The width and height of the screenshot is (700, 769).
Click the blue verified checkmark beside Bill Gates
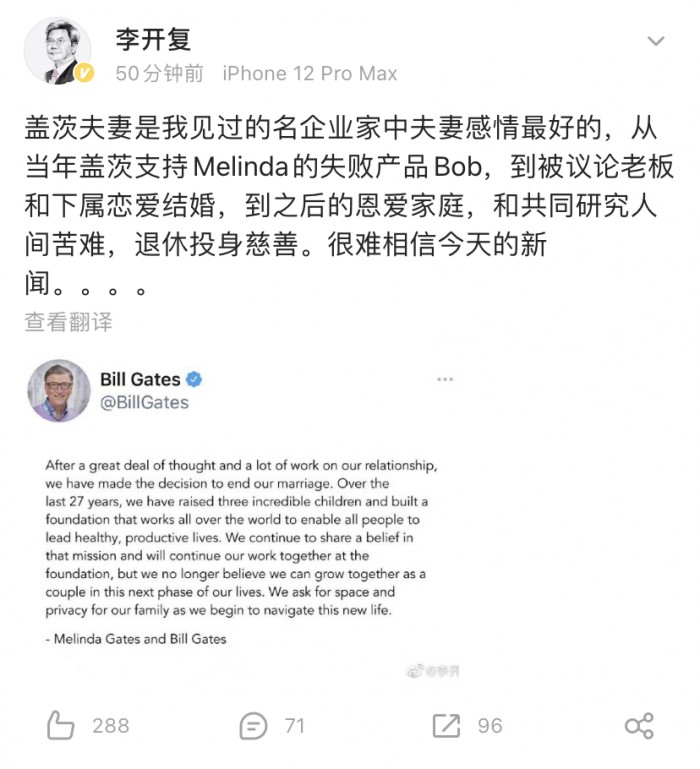[x=194, y=379]
